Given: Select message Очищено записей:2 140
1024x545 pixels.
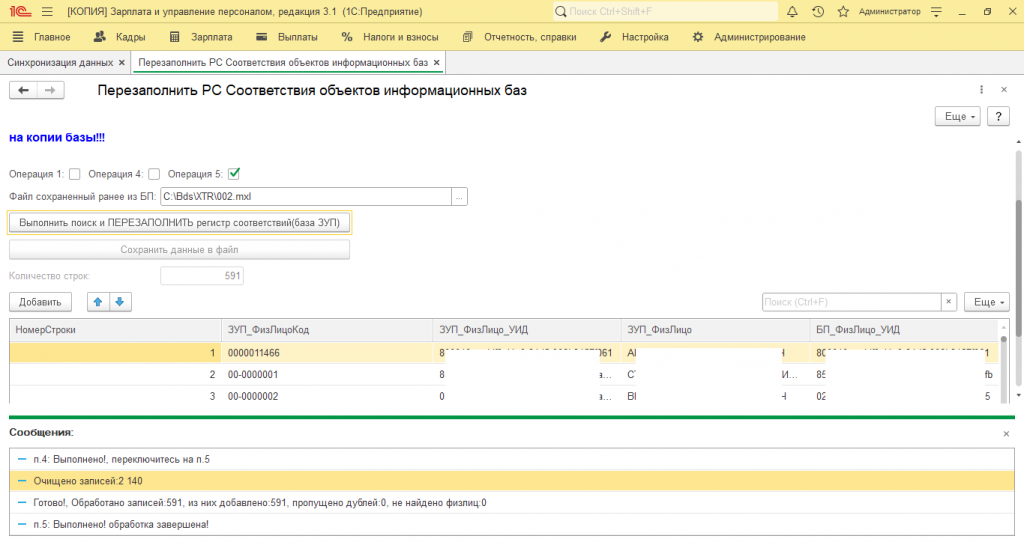Looking at the screenshot, I should point(512,481).
